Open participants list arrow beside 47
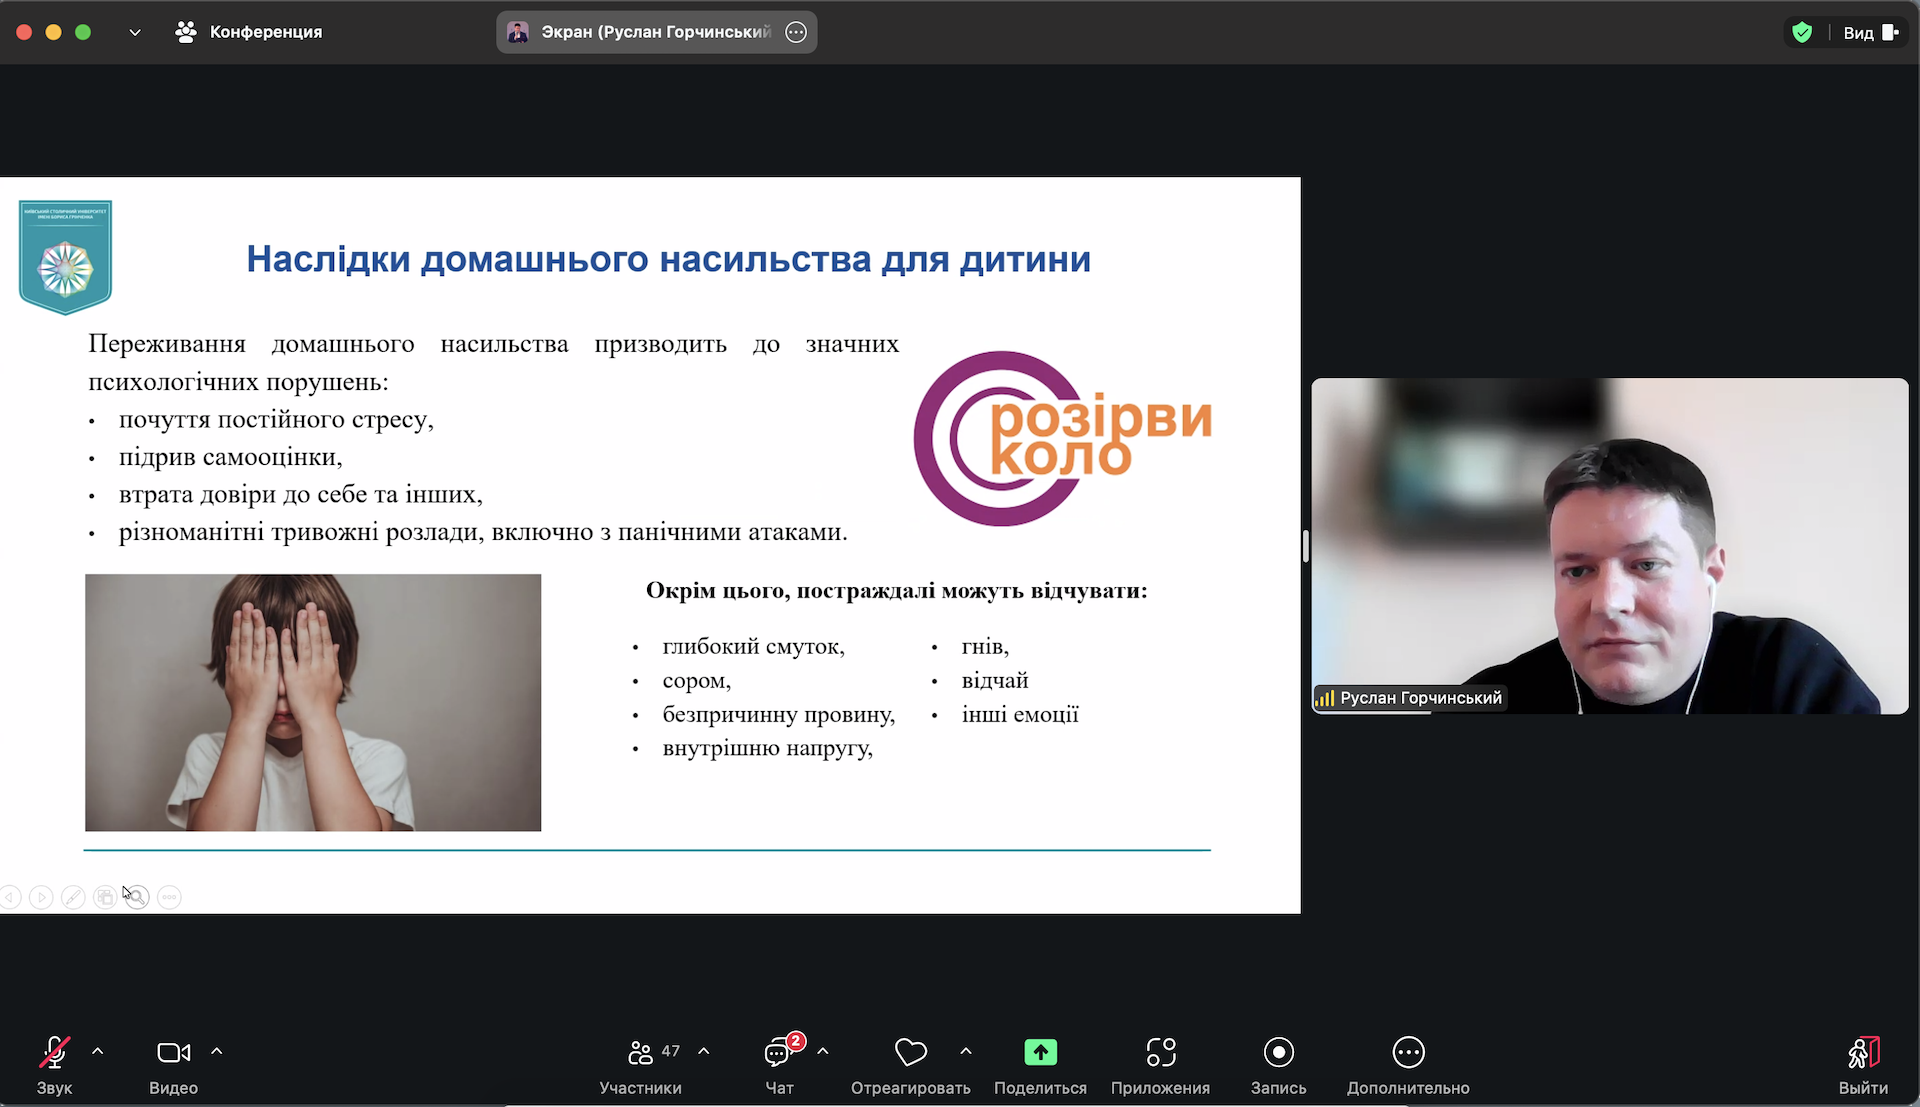1920x1107 pixels. 704,1051
